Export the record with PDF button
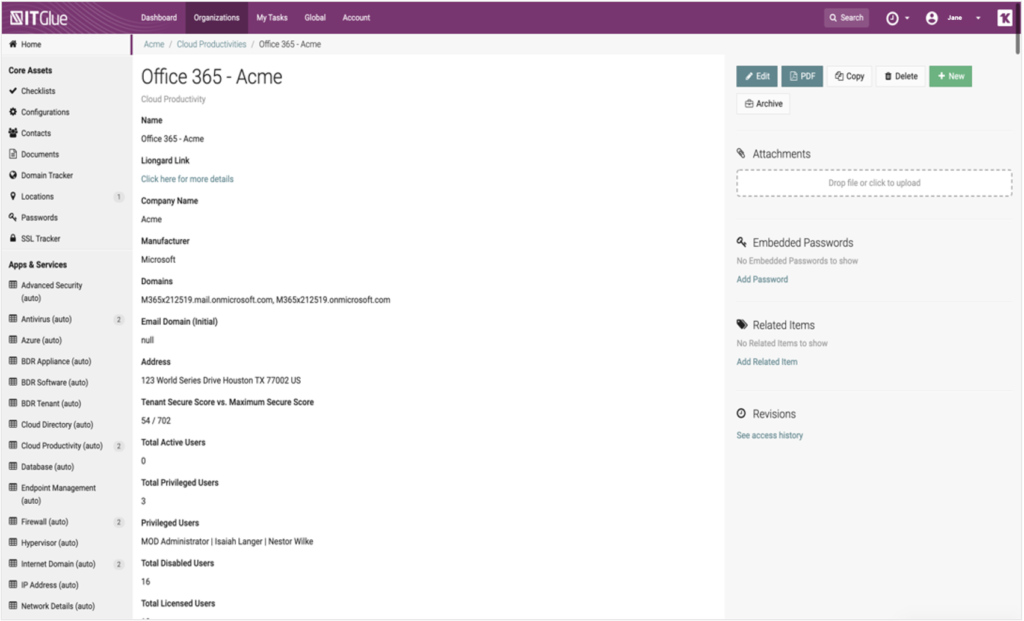This screenshot has height=621, width=1024. 802,76
